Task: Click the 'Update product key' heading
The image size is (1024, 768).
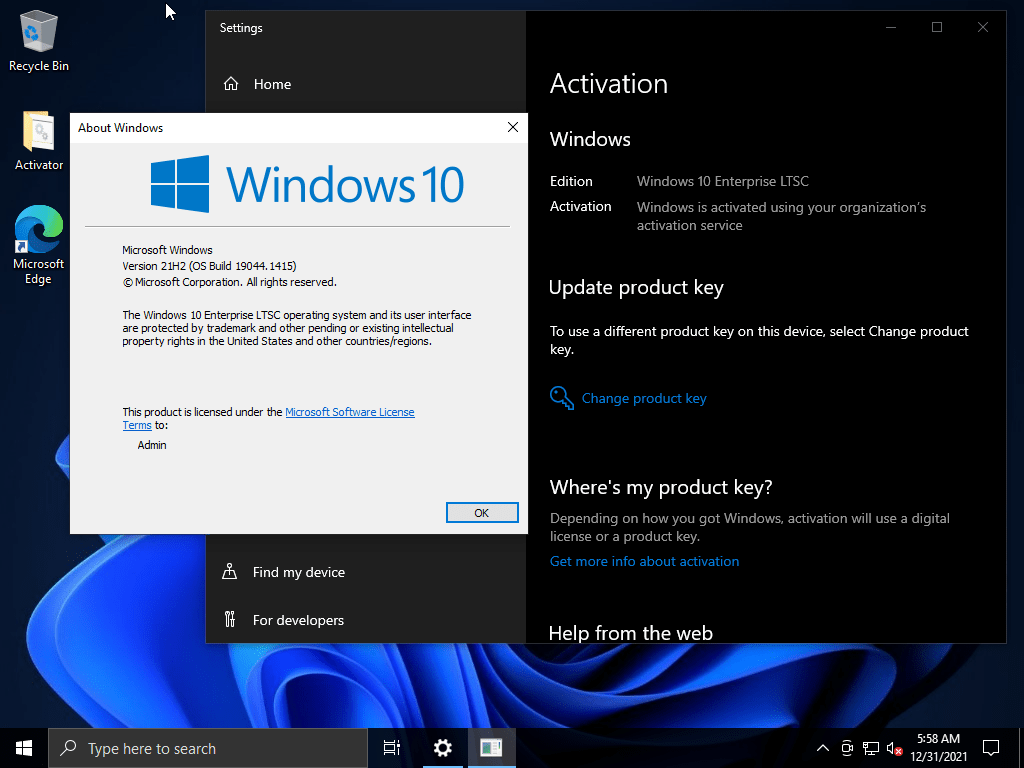Action: [636, 288]
